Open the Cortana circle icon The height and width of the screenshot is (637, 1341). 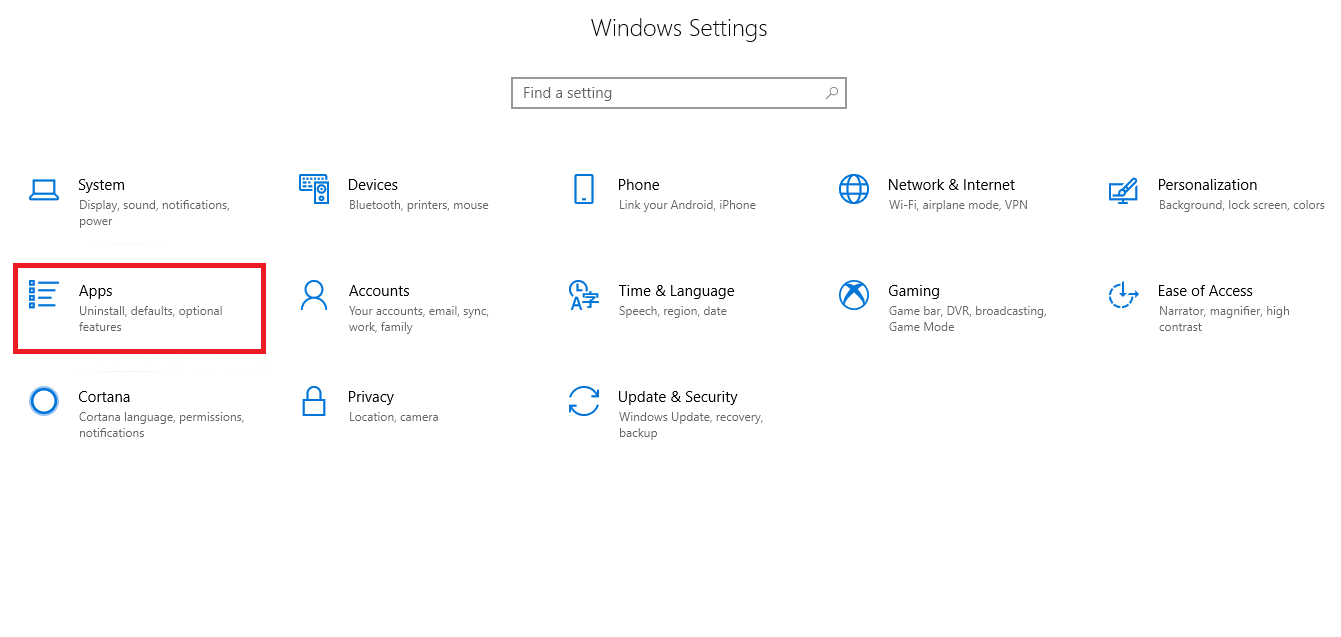click(44, 401)
